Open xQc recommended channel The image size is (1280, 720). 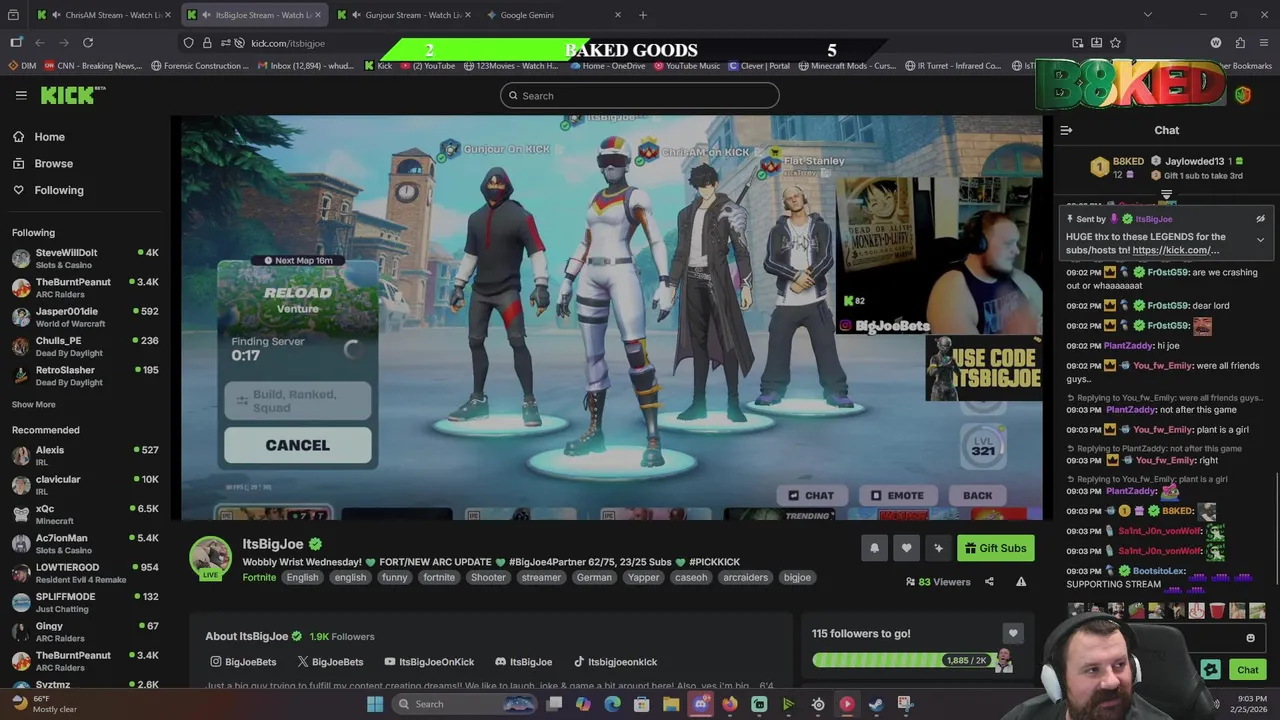pyautogui.click(x=85, y=514)
